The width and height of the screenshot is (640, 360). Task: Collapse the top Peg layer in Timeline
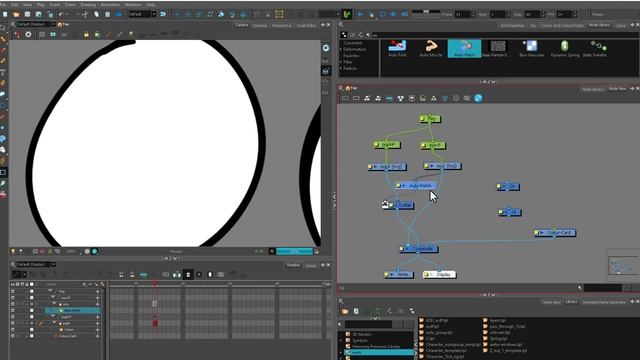click(x=51, y=291)
